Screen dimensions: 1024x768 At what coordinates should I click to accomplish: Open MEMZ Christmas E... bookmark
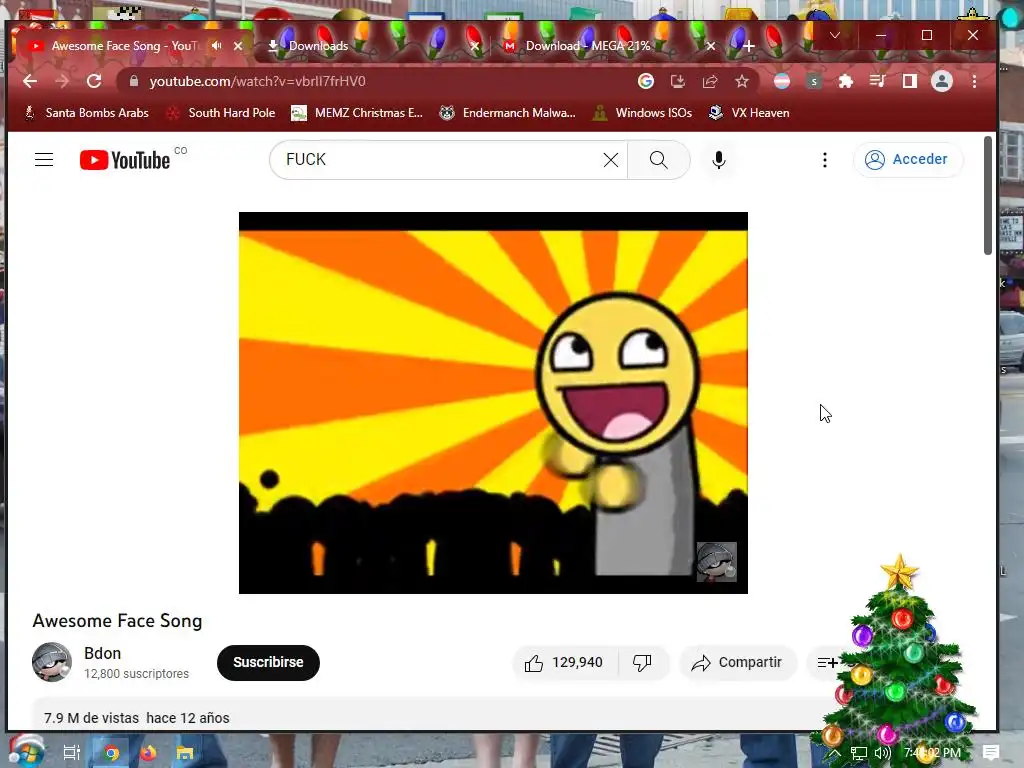tap(357, 113)
